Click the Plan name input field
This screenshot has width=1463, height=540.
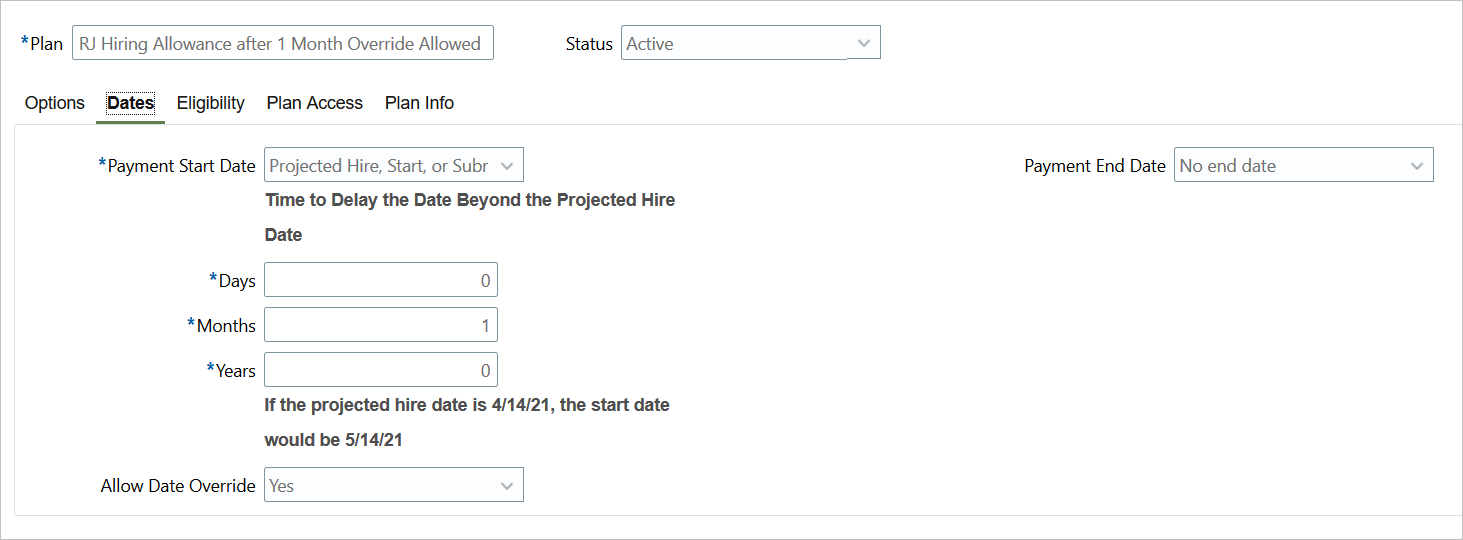pyautogui.click(x=282, y=44)
